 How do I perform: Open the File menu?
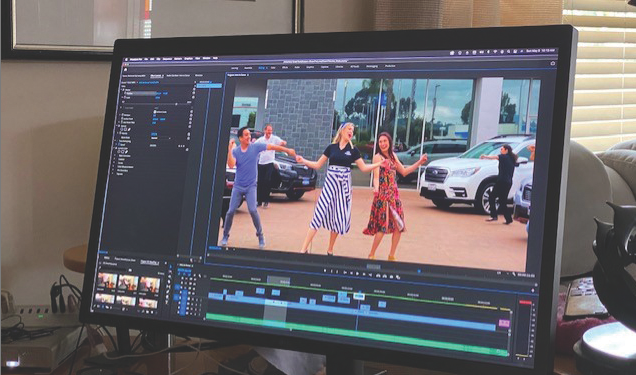pyautogui.click(x=146, y=59)
